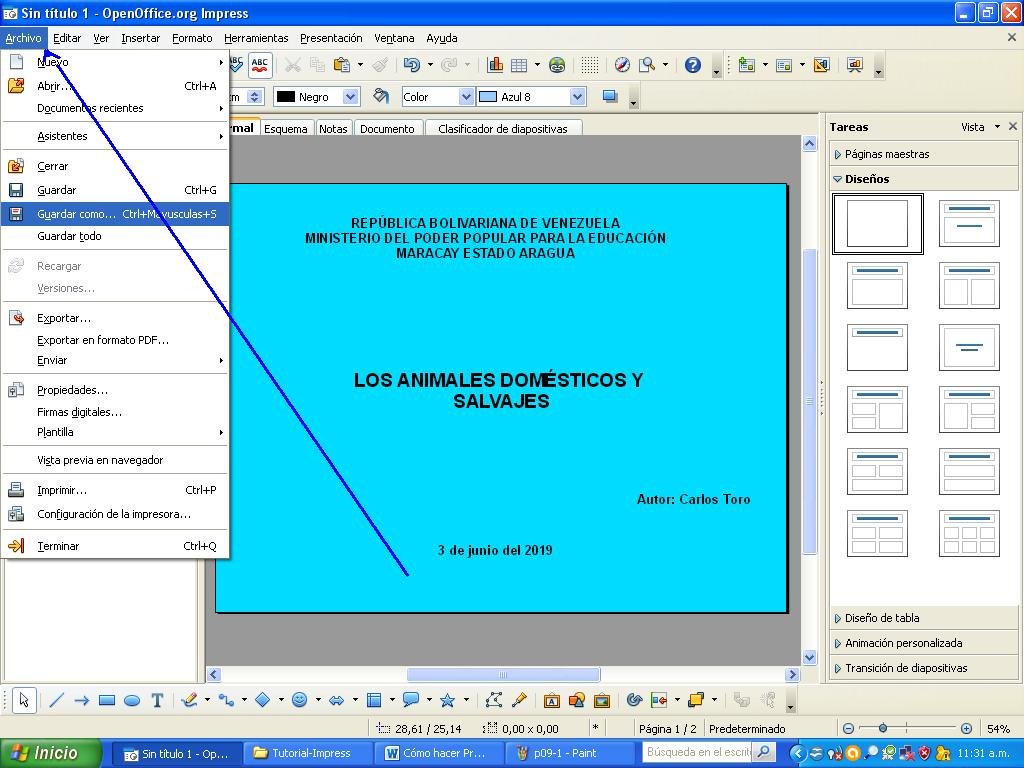Open the Paste options dropdown arrow
Screen dimensions: 1024x768
tap(360, 65)
